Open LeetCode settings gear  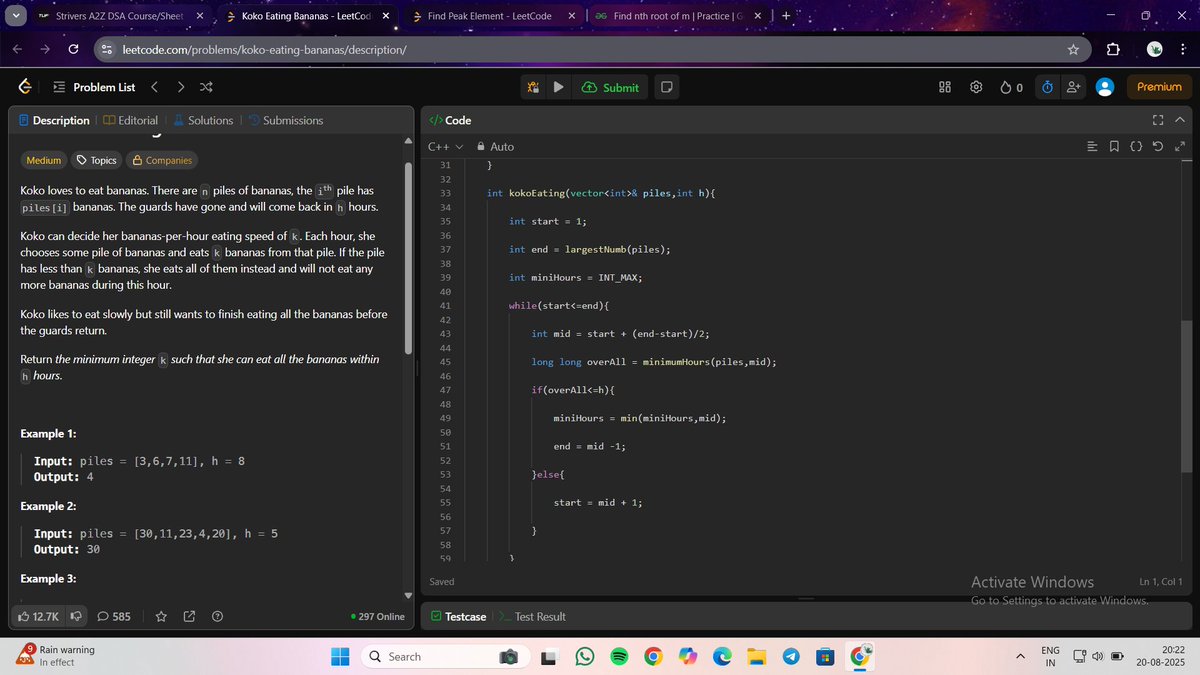(x=976, y=87)
